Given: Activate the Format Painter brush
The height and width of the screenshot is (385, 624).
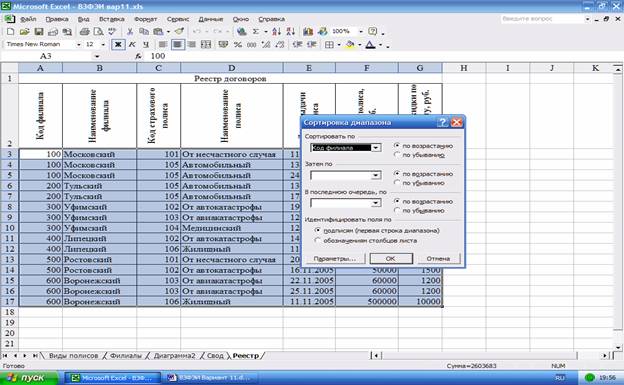Looking at the screenshot, I should [179, 31].
